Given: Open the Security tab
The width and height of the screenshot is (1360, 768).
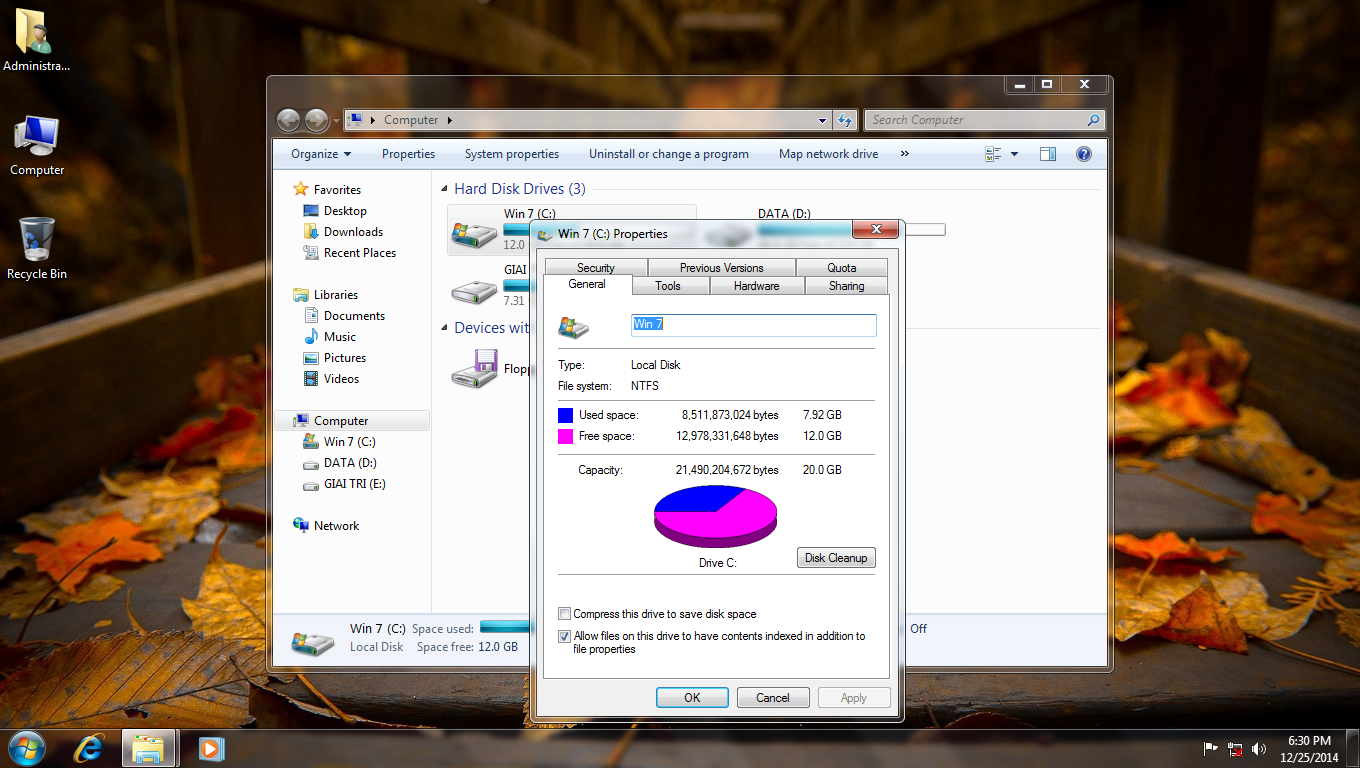Looking at the screenshot, I should pyautogui.click(x=595, y=268).
